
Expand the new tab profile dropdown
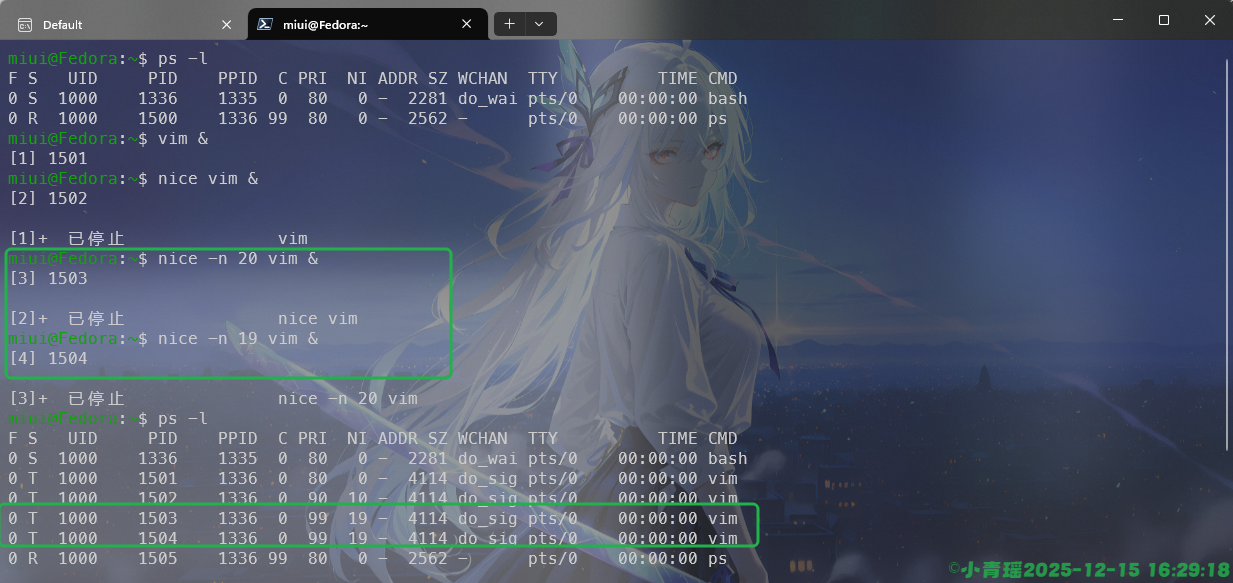coord(540,24)
